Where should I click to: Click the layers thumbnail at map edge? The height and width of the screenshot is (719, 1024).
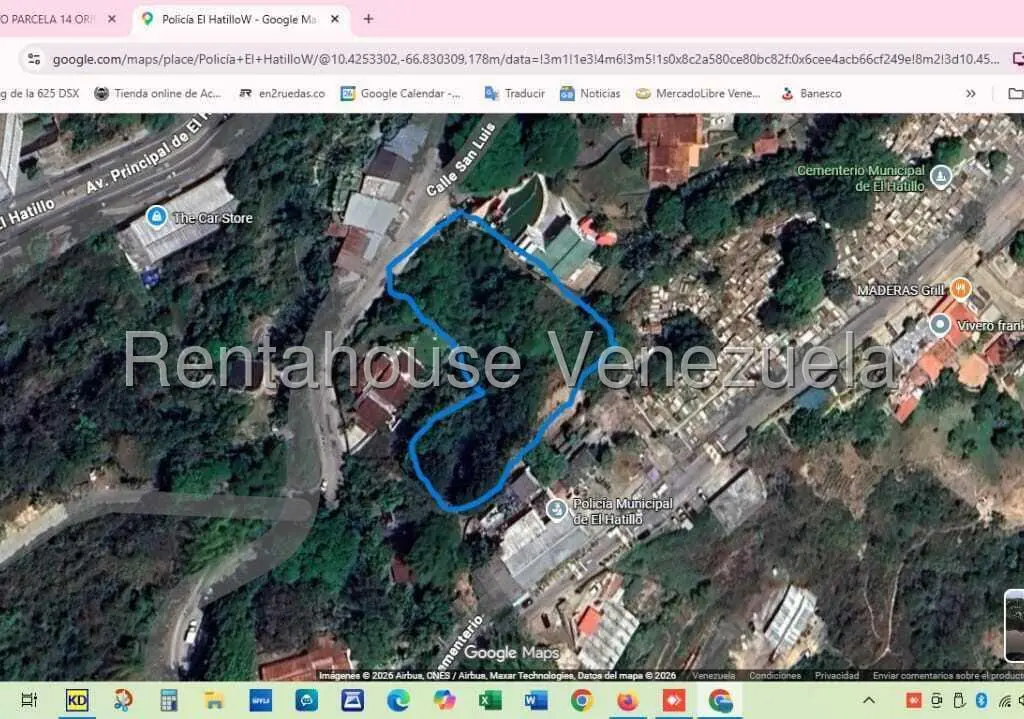tap(1014, 626)
